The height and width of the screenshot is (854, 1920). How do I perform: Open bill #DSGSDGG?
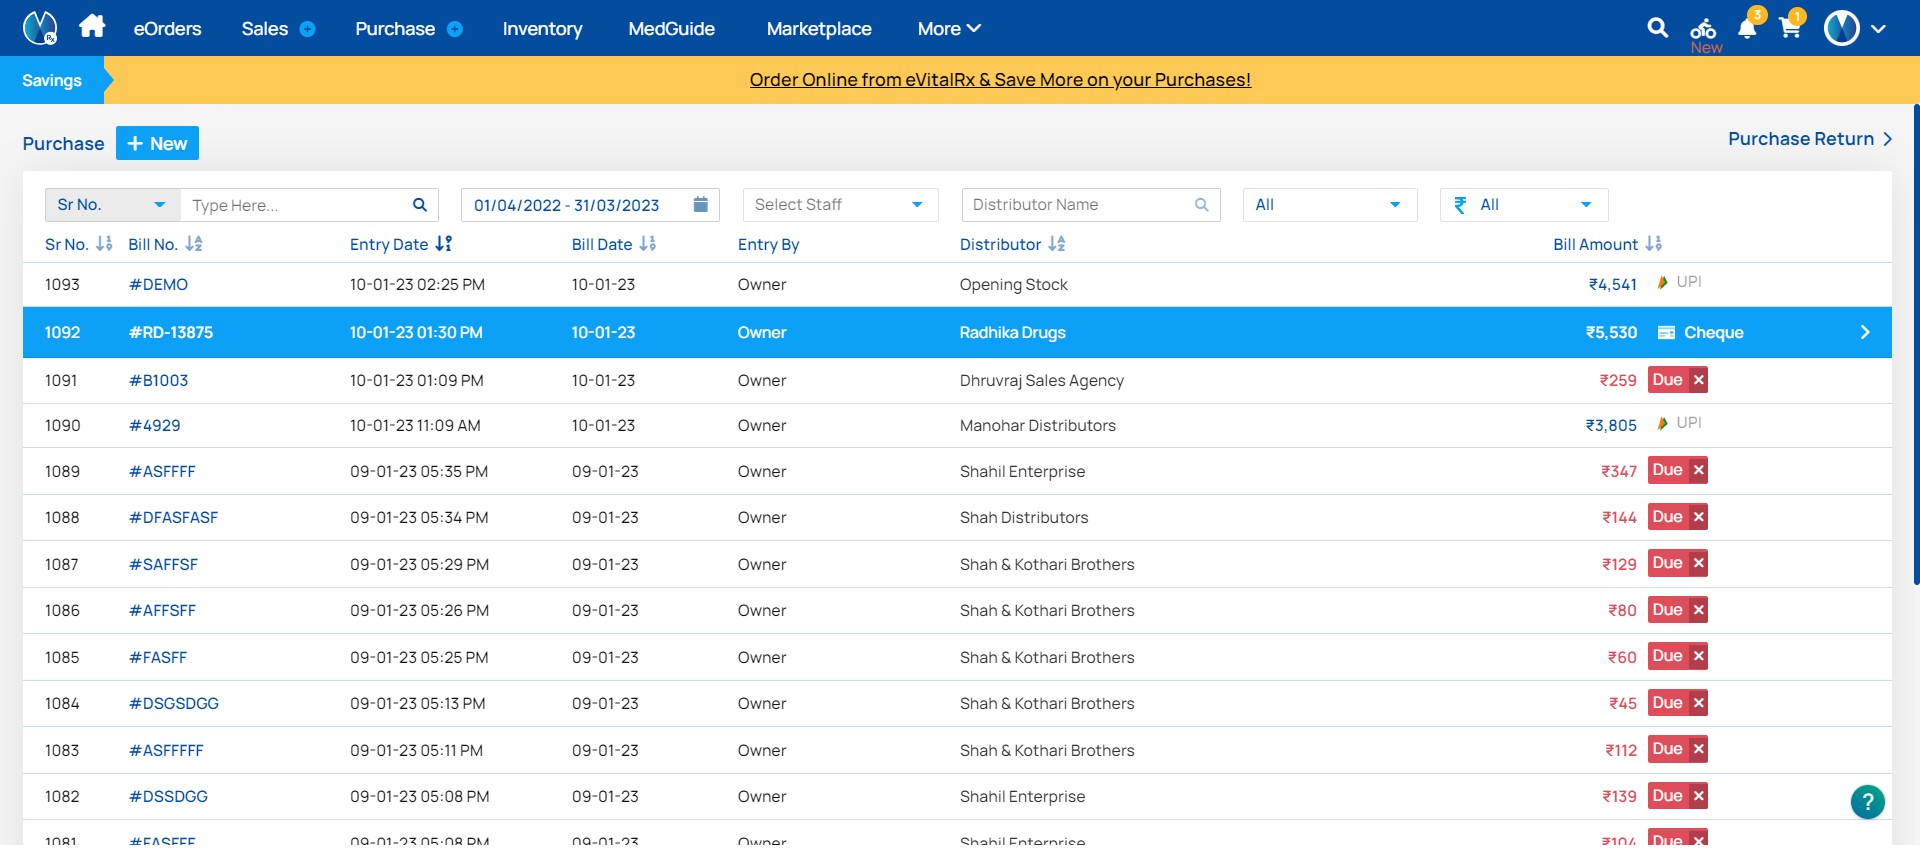173,704
